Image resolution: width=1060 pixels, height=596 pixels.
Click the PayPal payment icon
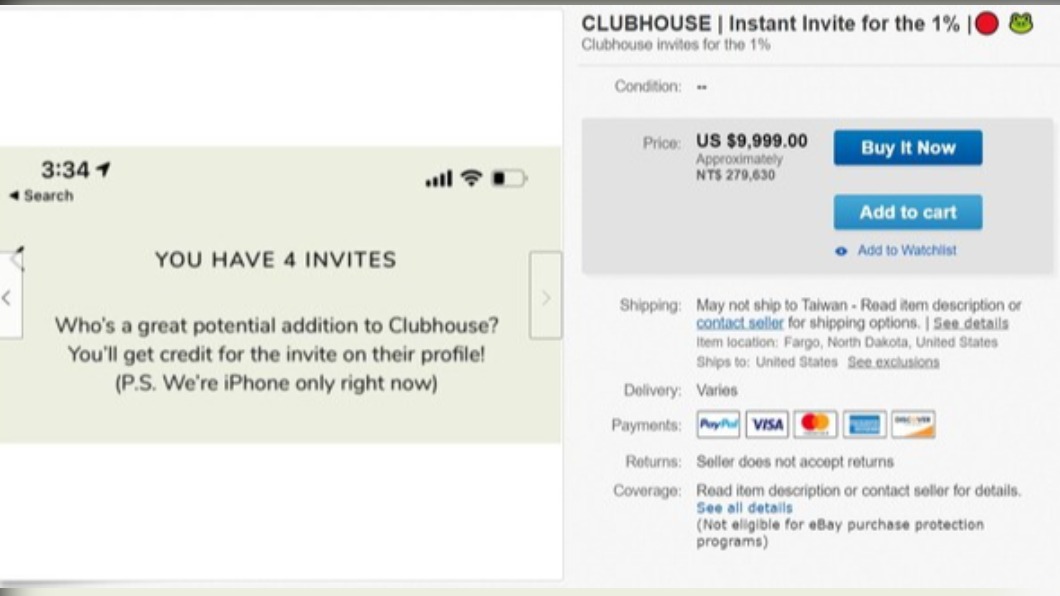(718, 425)
